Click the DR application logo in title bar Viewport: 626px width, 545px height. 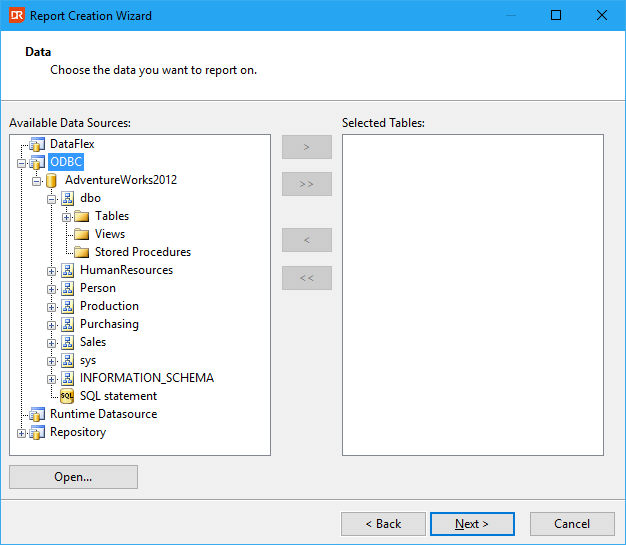(17, 15)
